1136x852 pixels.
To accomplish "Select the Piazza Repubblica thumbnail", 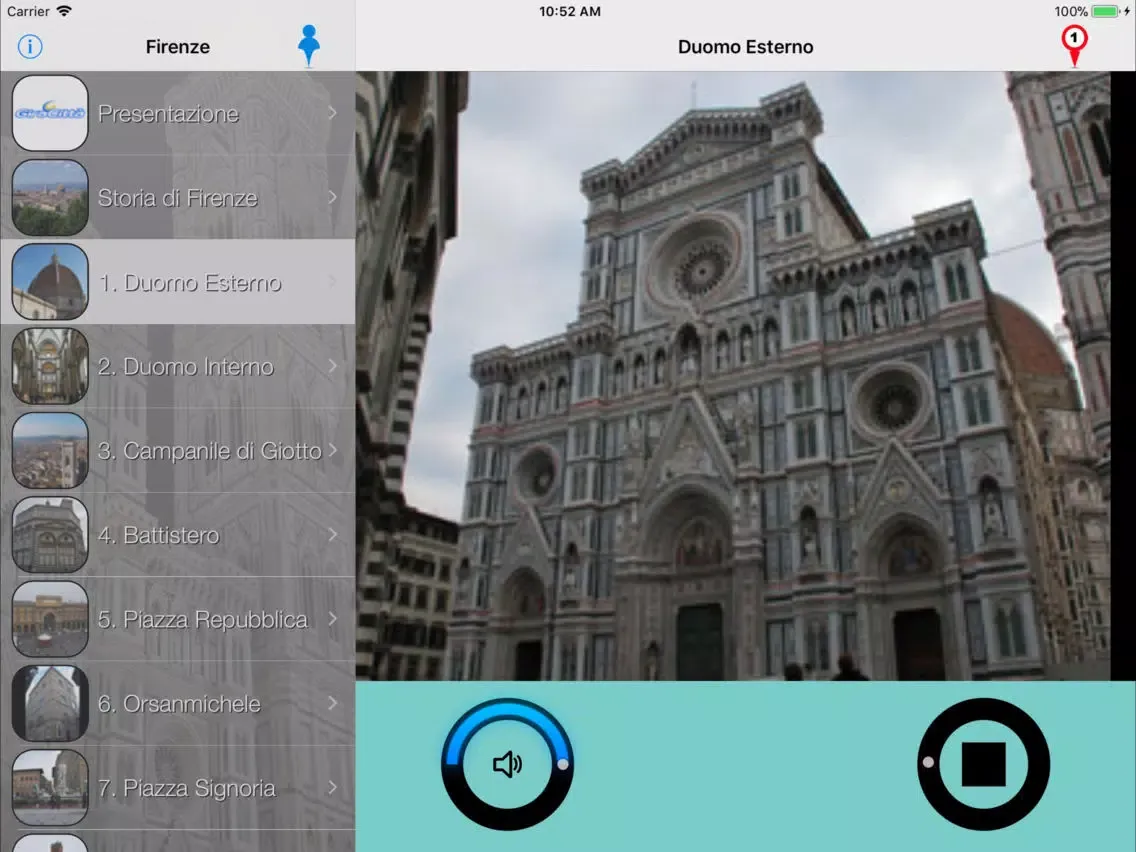I will (x=50, y=619).
